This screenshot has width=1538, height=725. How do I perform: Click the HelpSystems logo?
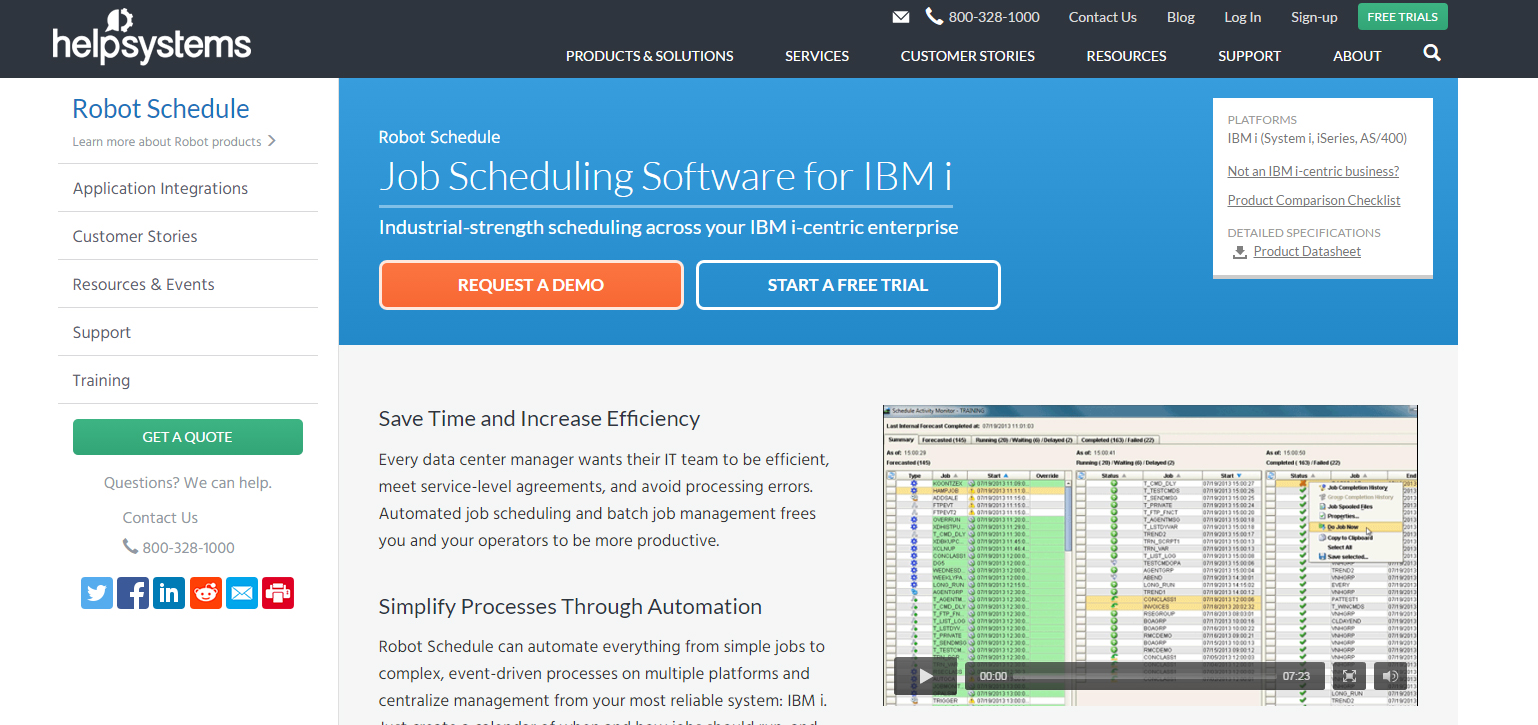coord(151,36)
